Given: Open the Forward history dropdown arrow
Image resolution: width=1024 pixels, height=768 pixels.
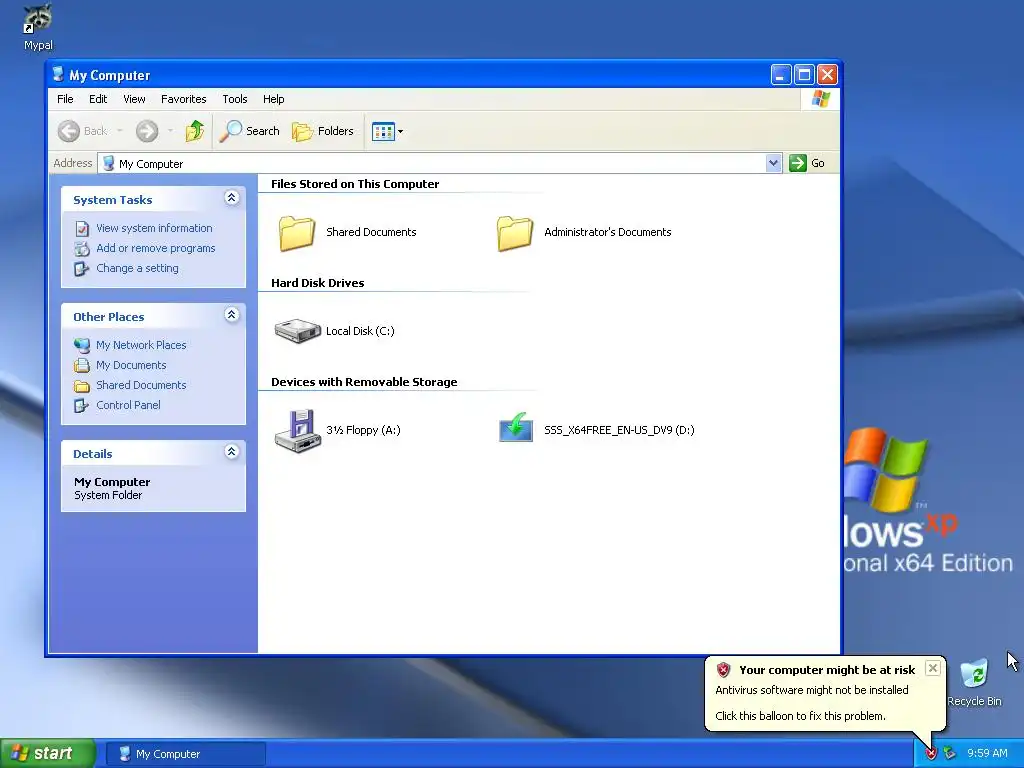Looking at the screenshot, I should (170, 131).
